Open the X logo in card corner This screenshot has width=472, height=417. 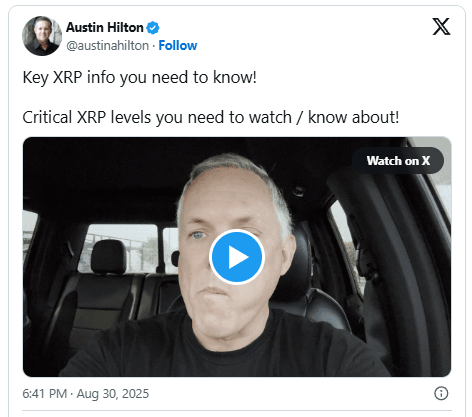[441, 27]
